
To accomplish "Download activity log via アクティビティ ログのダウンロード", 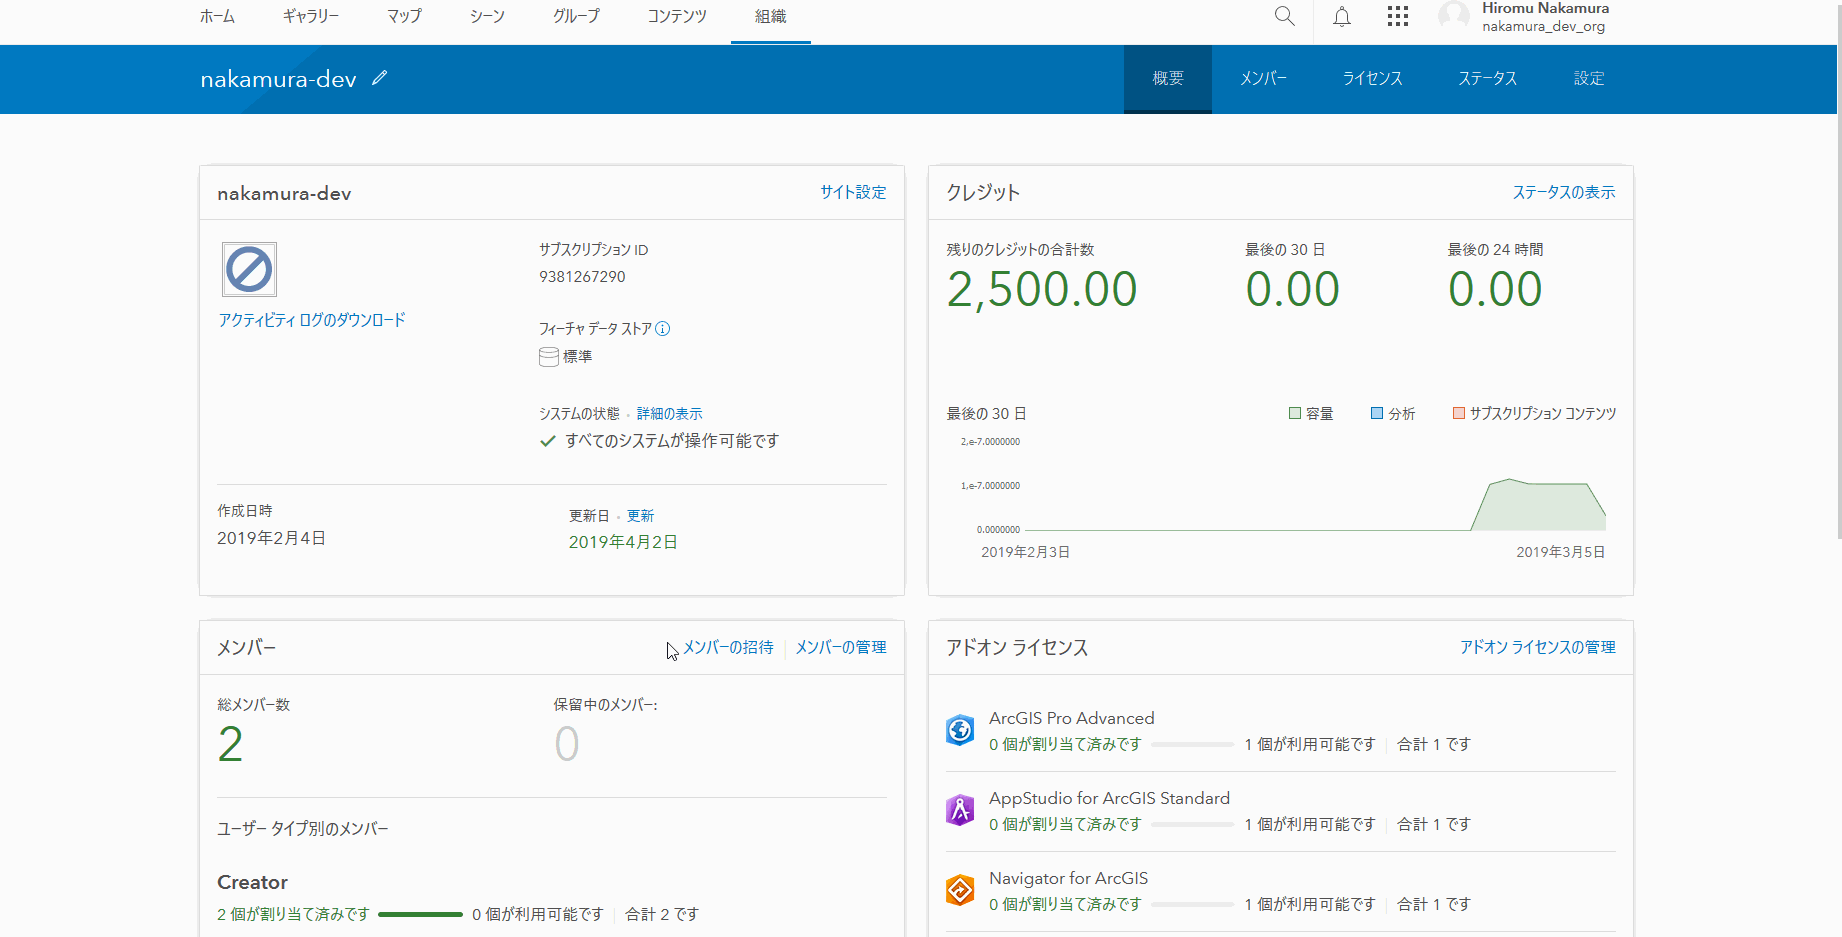I will pyautogui.click(x=312, y=320).
